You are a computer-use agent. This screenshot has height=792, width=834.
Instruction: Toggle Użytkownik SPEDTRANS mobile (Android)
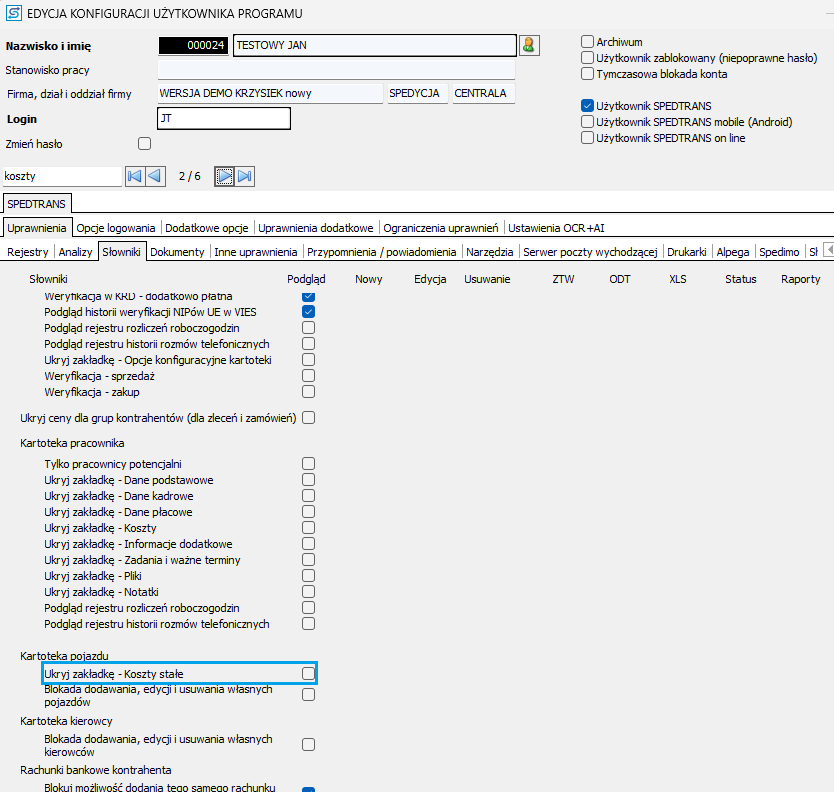(x=588, y=122)
